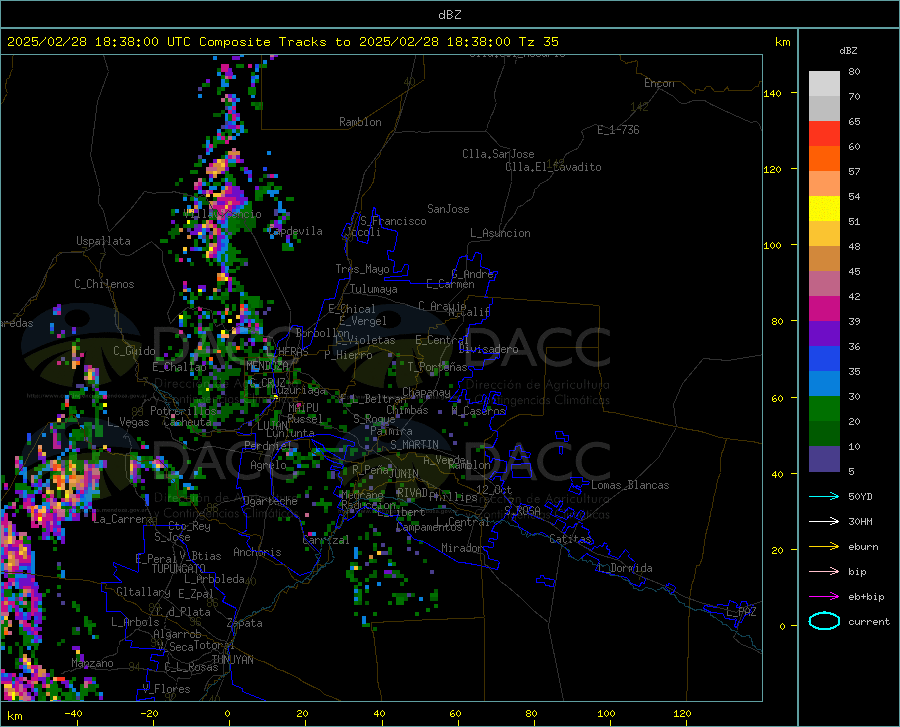The width and height of the screenshot is (900, 727).
Task: Click the S_MARTIN map label
Action: point(414,445)
